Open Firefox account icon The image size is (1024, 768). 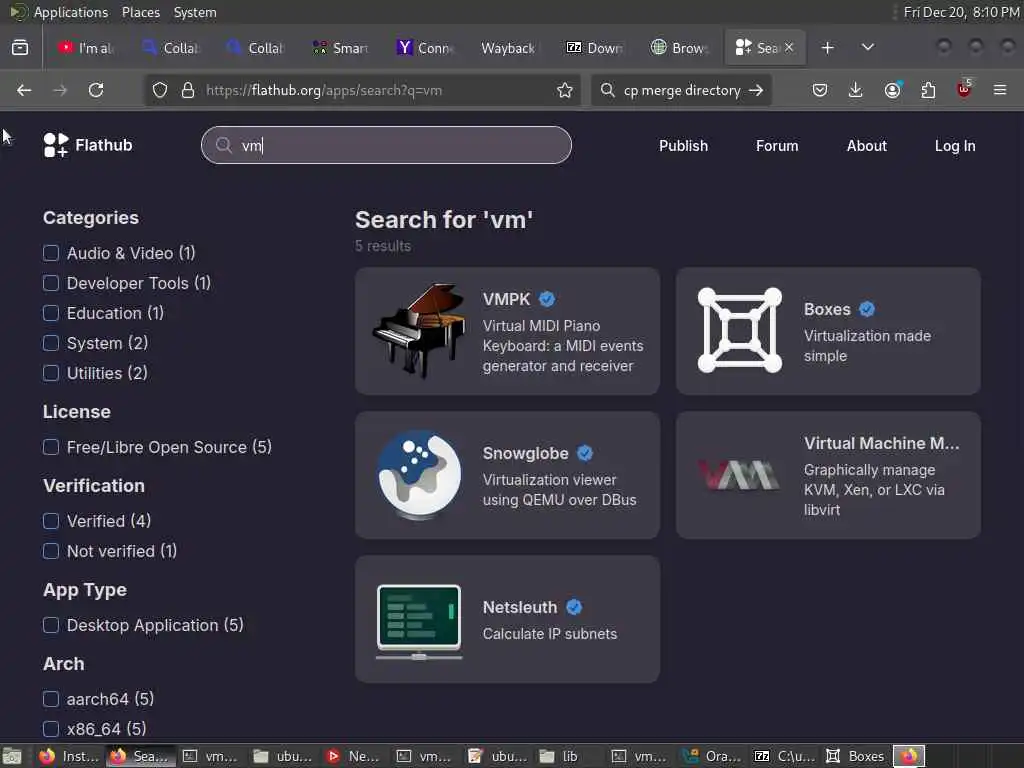(x=892, y=90)
